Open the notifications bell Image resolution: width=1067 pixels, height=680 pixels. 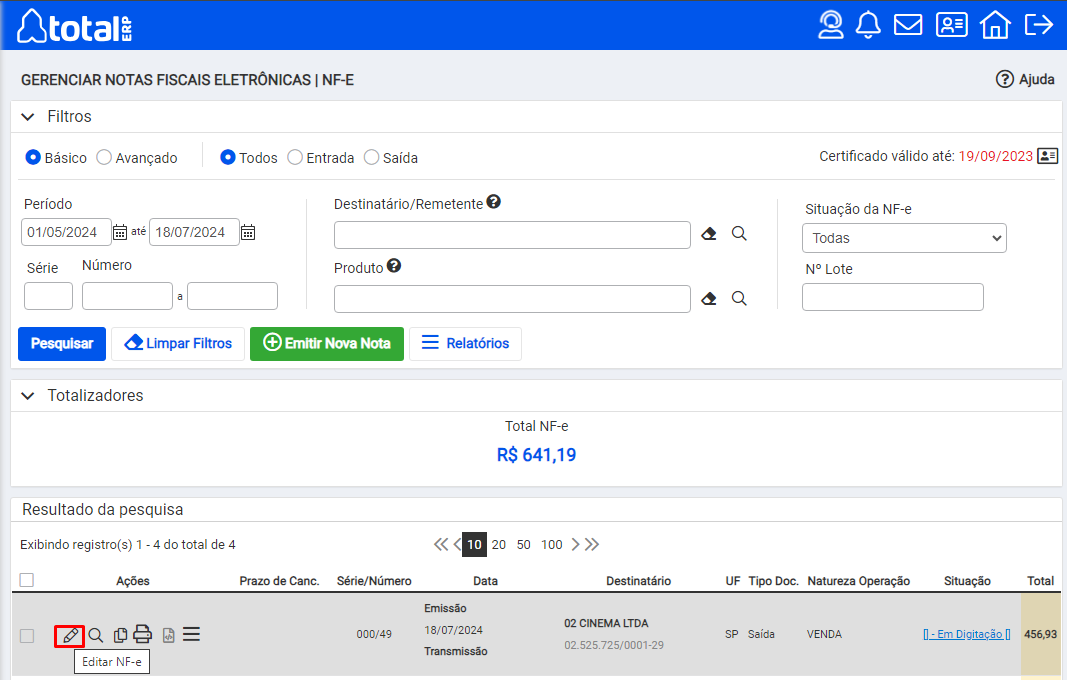pyautogui.click(x=868, y=25)
